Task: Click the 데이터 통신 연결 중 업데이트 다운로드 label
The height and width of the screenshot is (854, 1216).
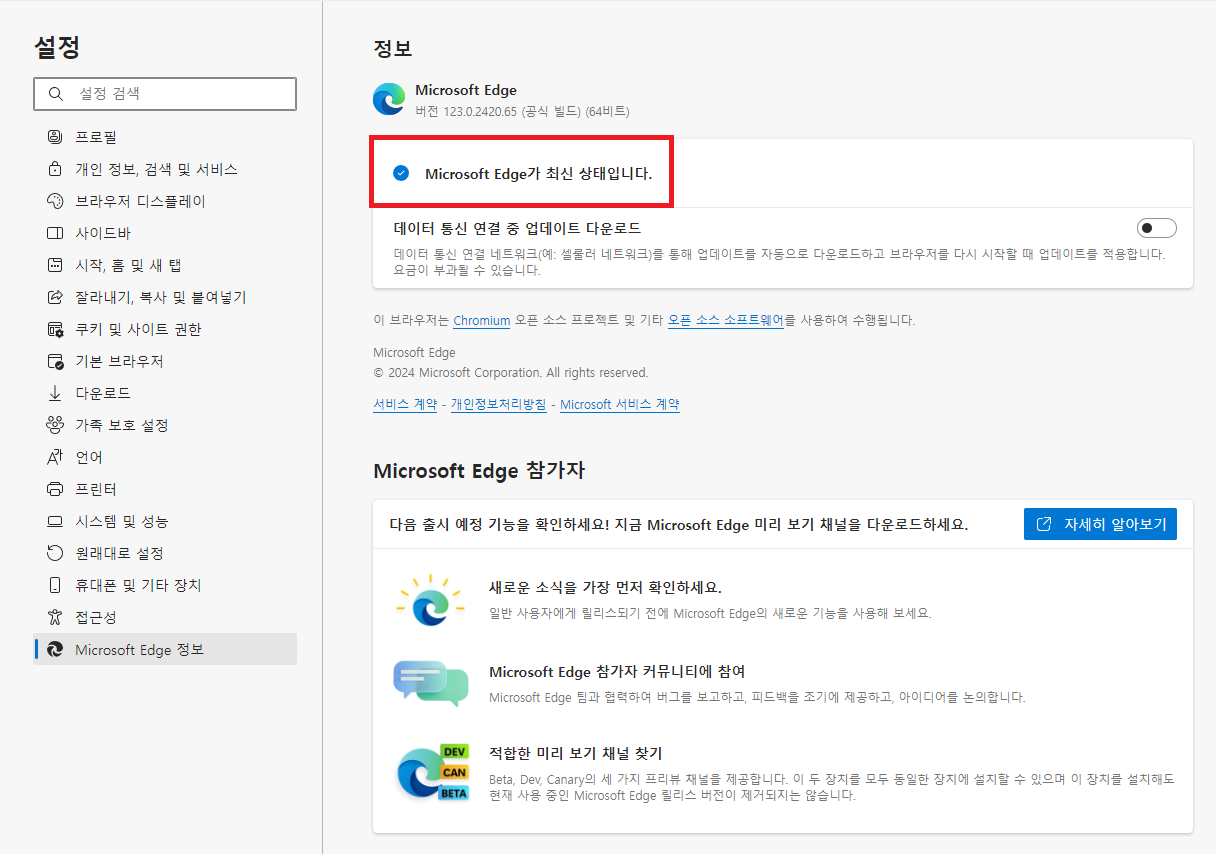Action: coord(518,228)
